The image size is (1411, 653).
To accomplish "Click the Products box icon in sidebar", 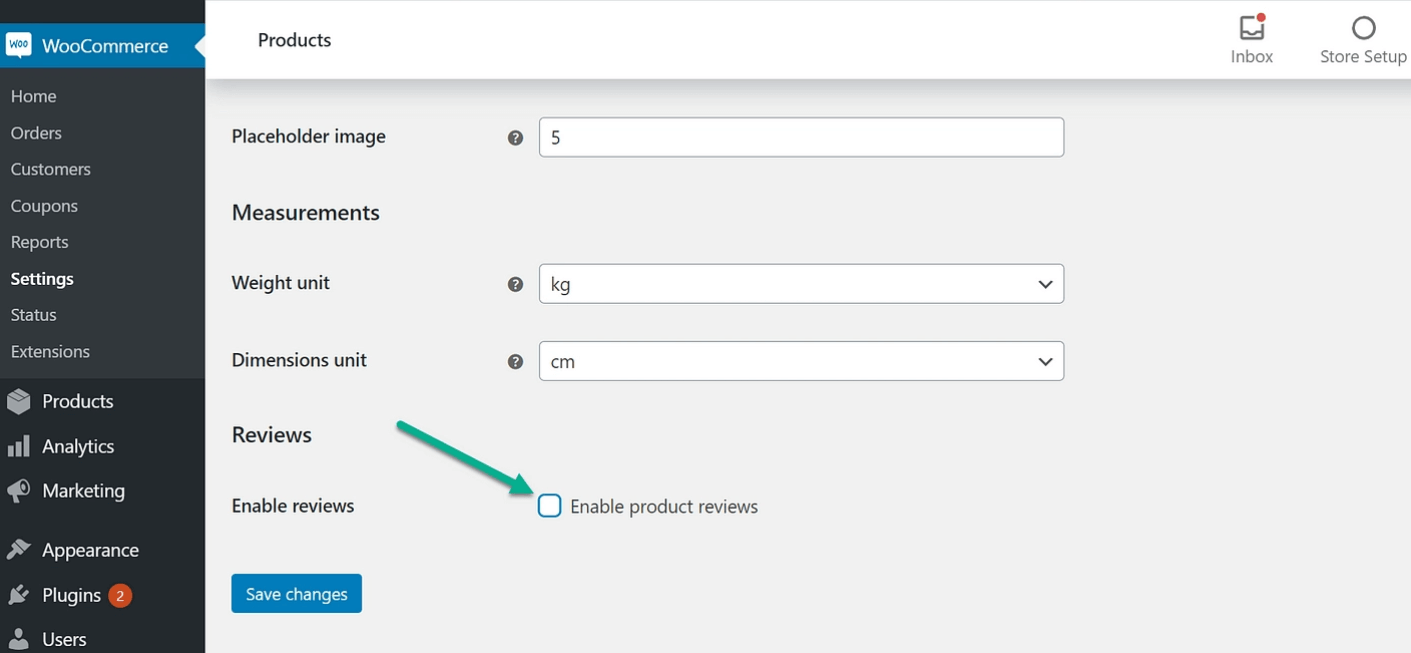I will coord(19,401).
